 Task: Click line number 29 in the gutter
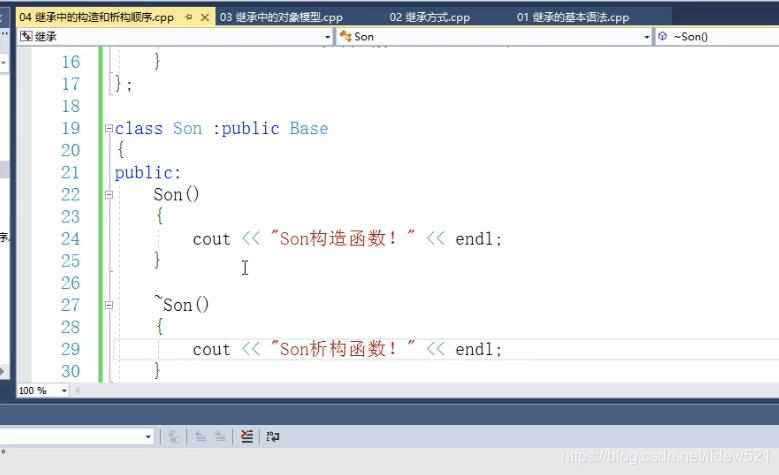[71, 349]
